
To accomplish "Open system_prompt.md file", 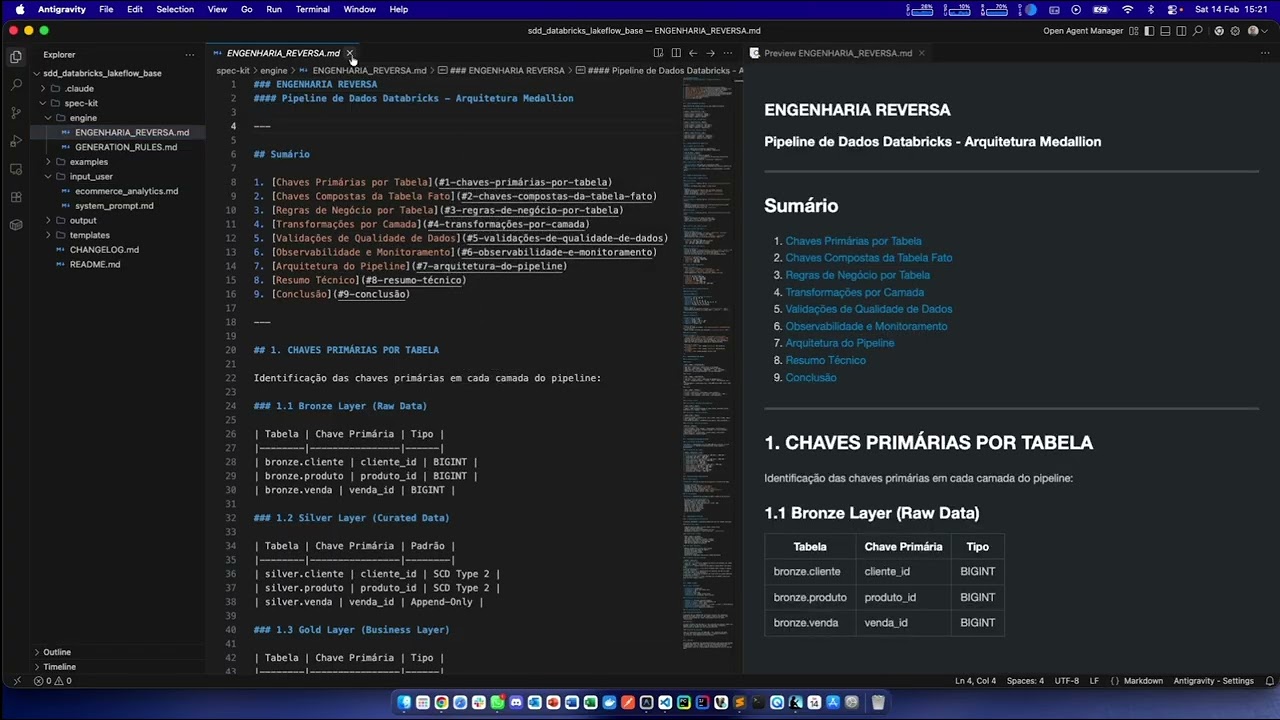I will click(x=114, y=206).
